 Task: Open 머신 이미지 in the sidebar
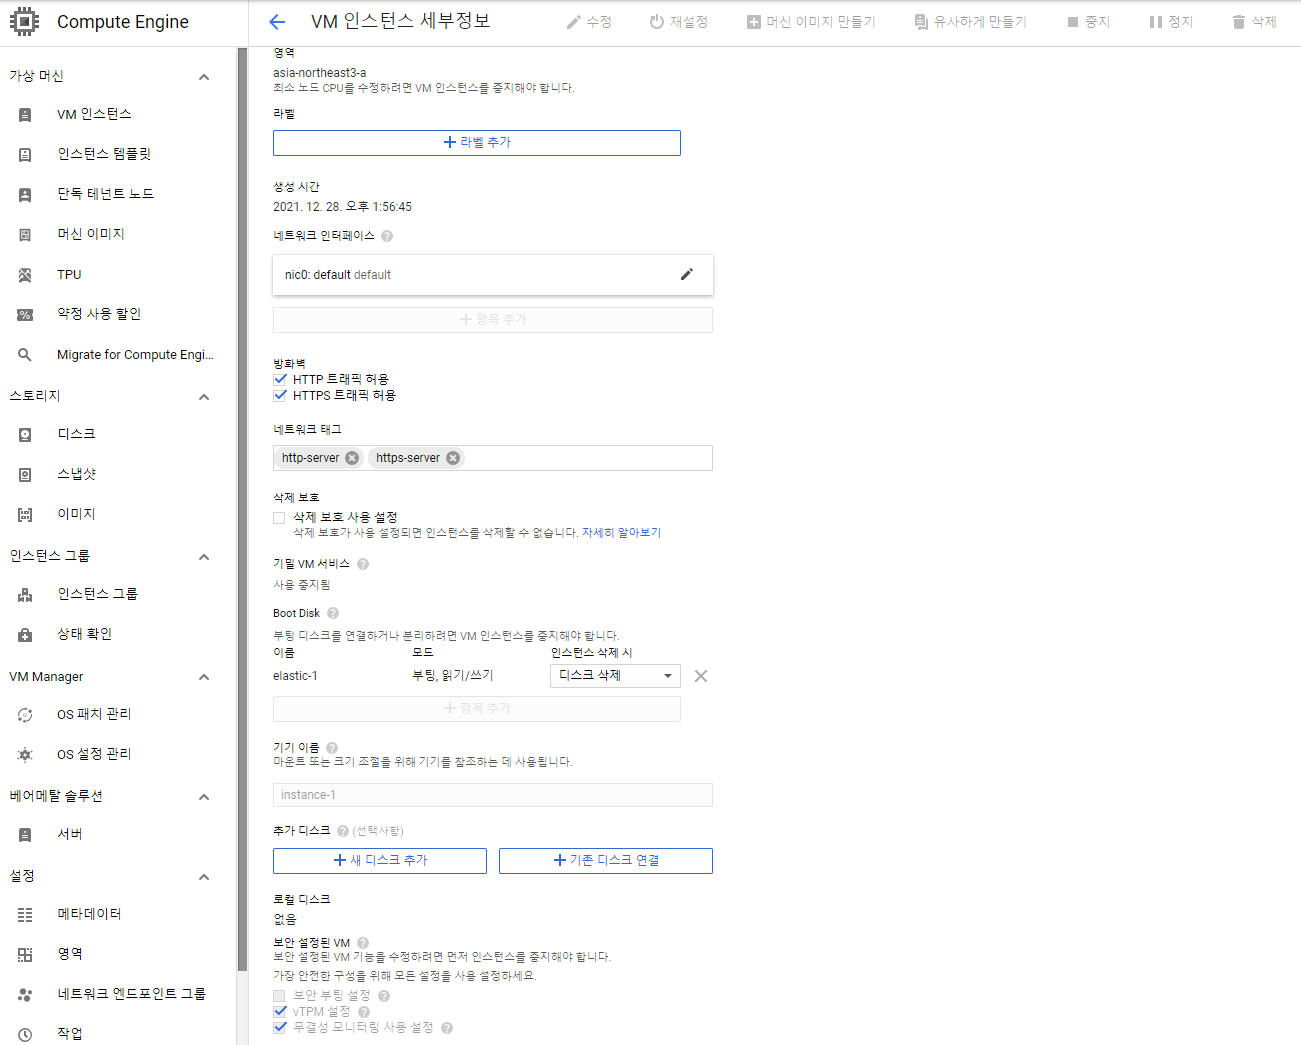[x=90, y=234]
